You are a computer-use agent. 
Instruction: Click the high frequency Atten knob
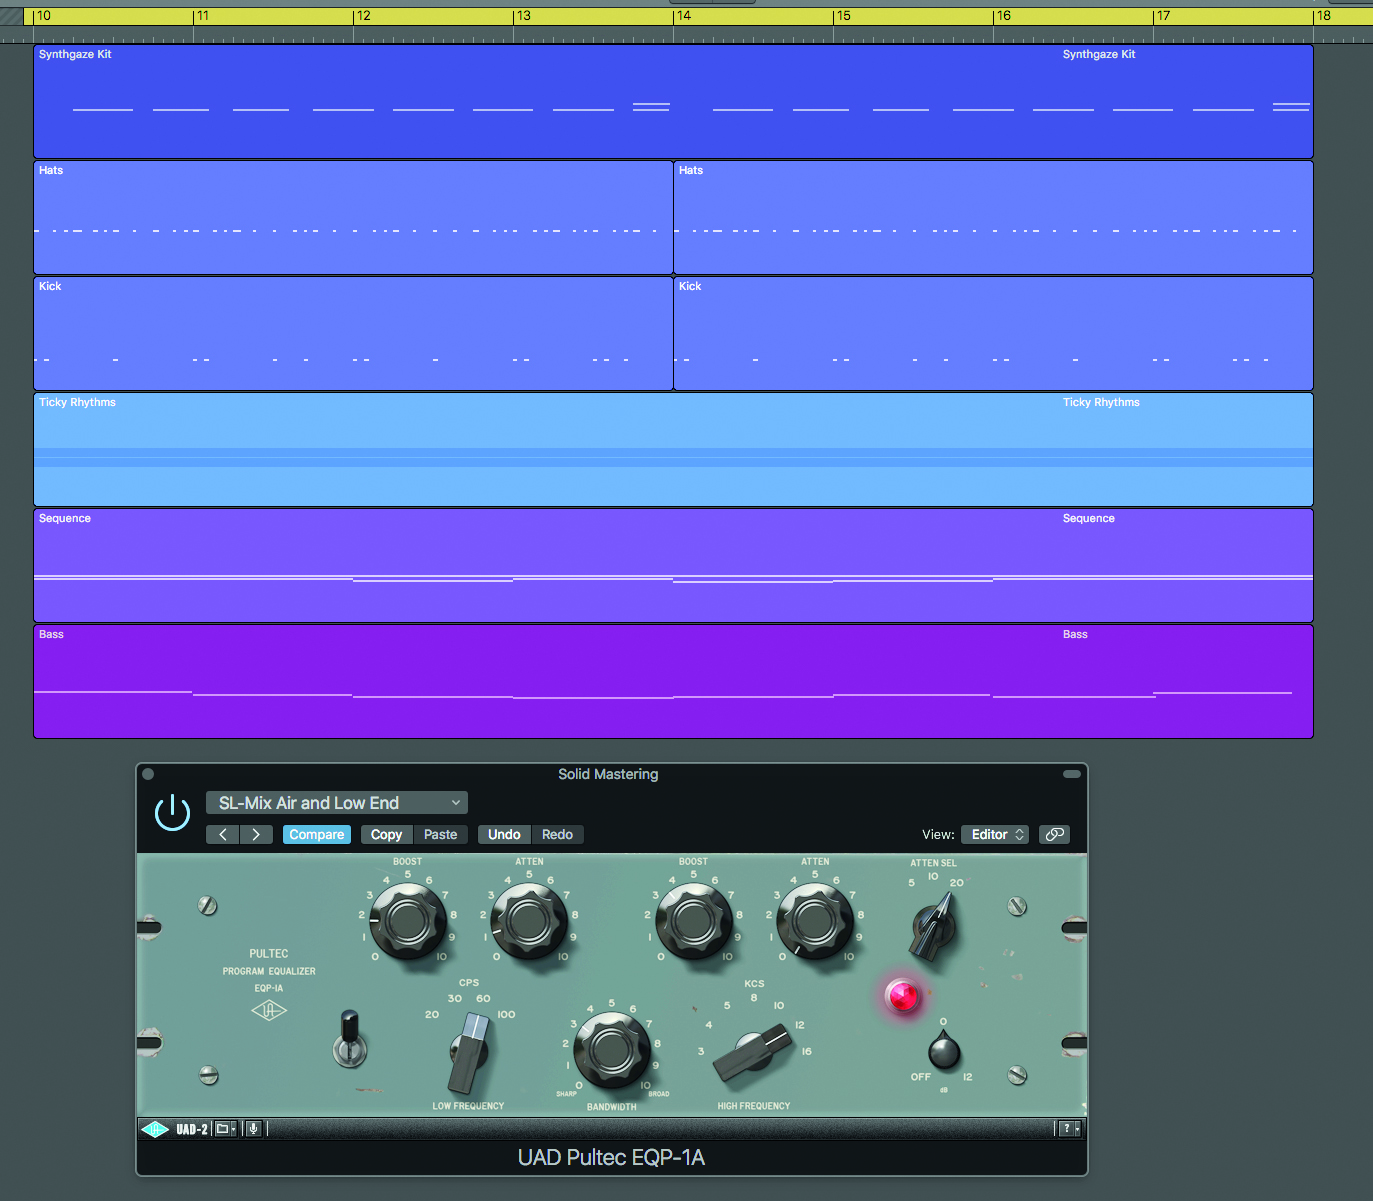pos(815,921)
